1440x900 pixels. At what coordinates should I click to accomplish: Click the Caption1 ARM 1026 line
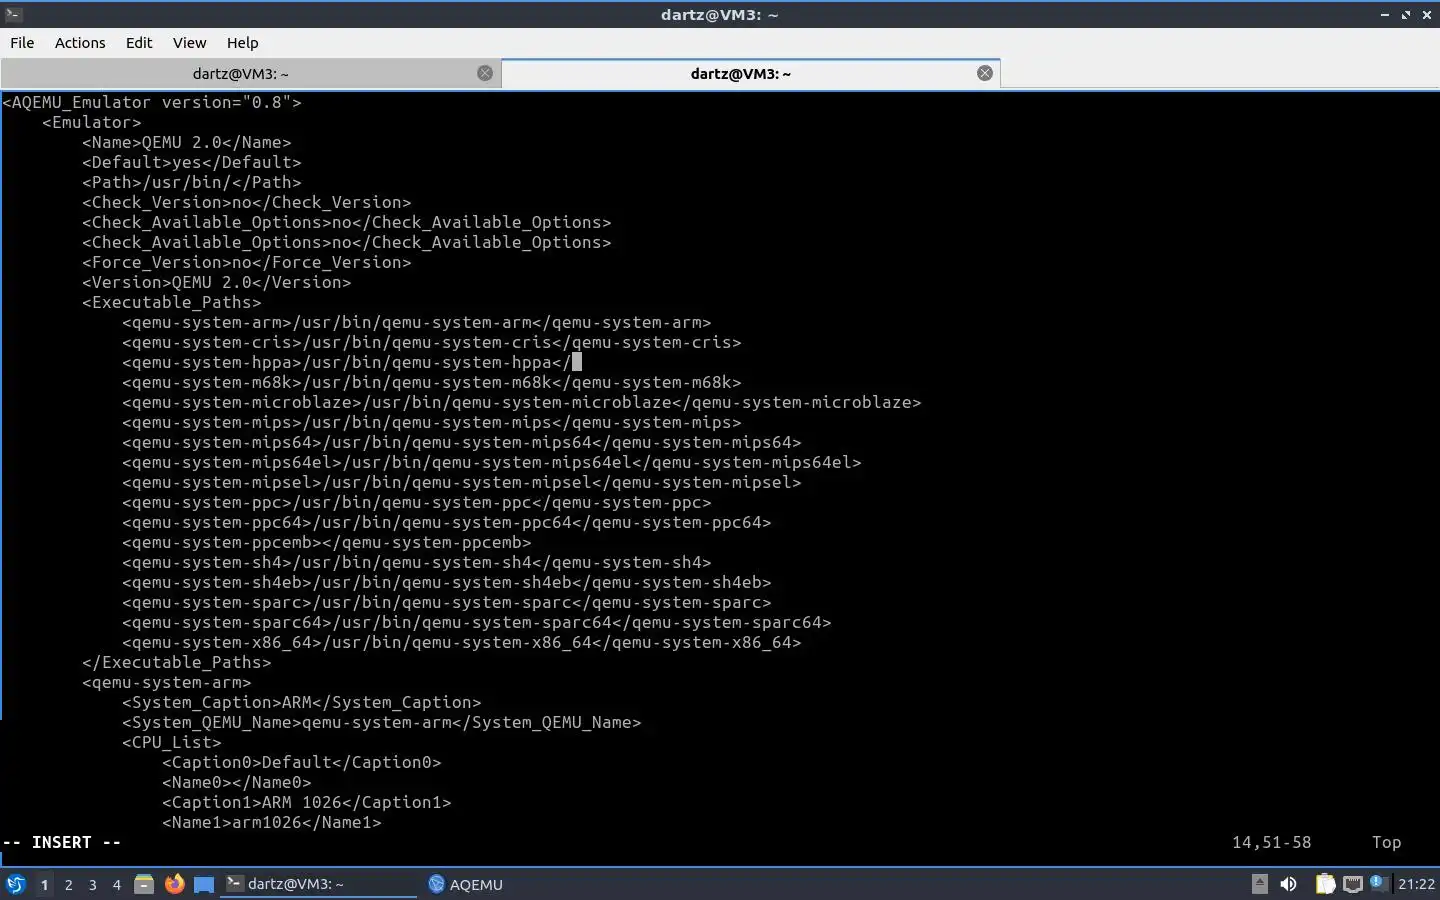pos(307,802)
